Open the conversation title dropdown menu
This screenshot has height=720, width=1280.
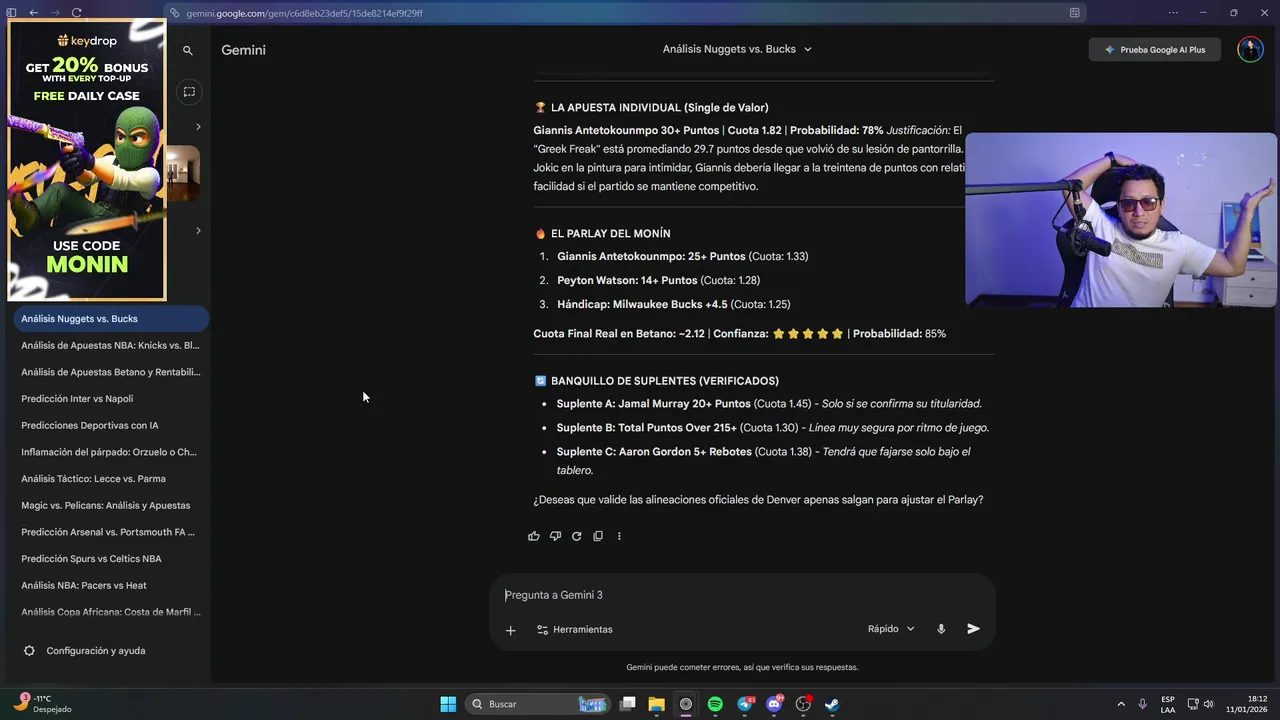pos(737,49)
